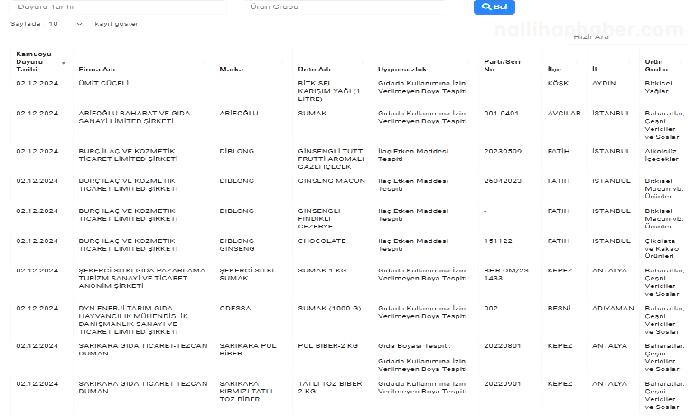Click the Marka column header

coord(231,69)
